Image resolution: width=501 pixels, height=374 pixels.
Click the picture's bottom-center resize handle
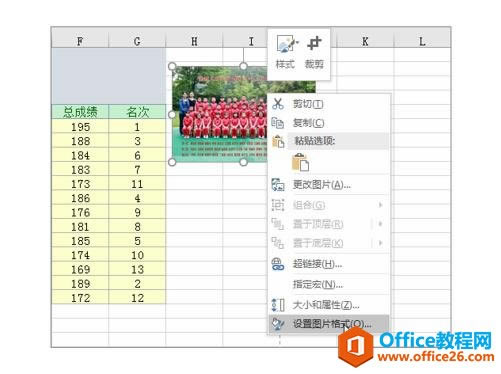tap(243, 162)
